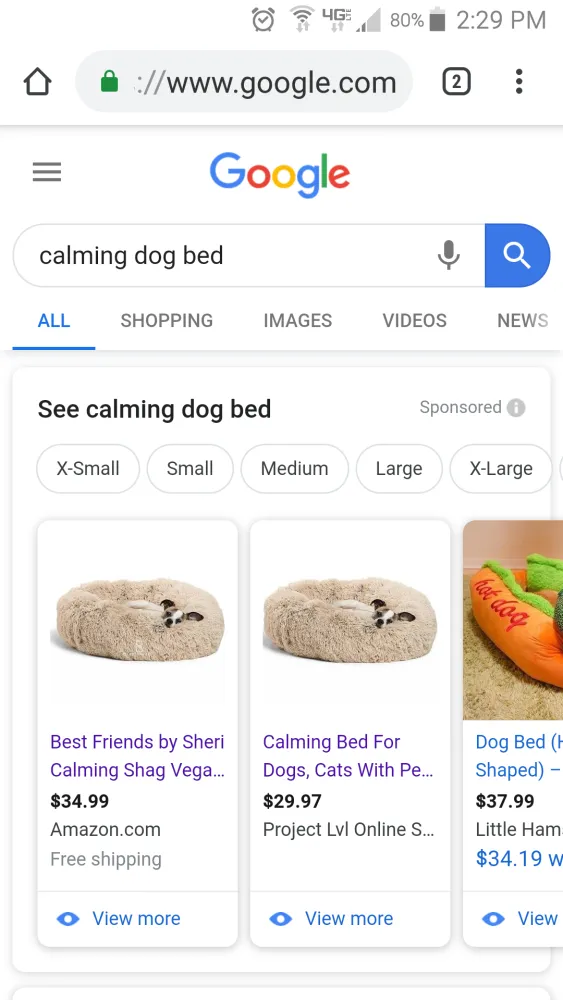Tap the green padlock security icon

(x=110, y=82)
